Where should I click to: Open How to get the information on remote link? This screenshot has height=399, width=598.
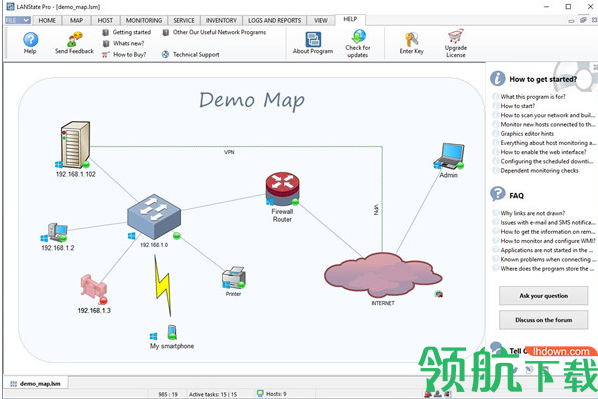click(x=548, y=232)
